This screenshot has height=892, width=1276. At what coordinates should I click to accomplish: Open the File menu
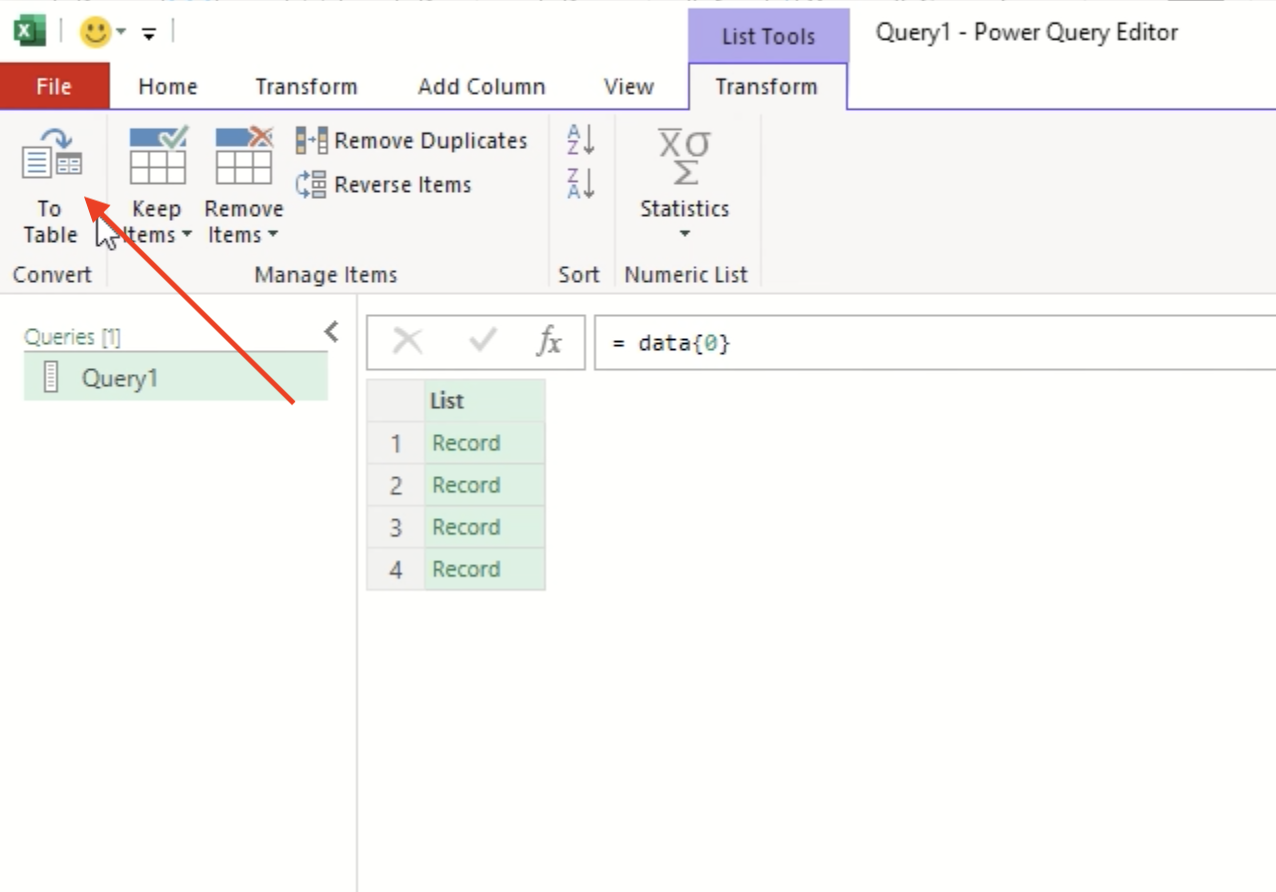click(54, 87)
